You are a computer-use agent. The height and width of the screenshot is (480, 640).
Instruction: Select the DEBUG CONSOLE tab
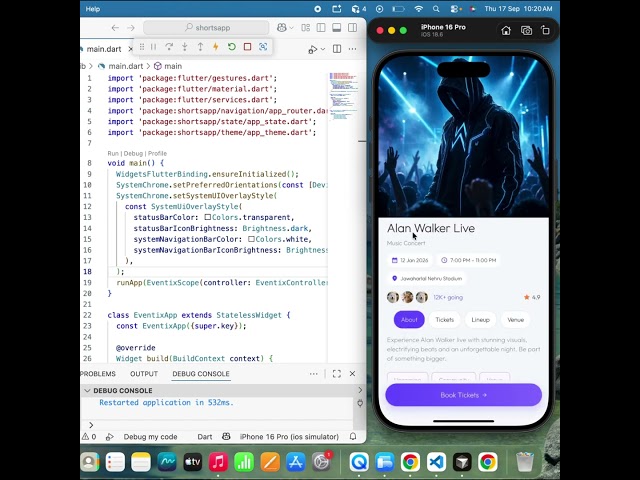click(x=201, y=374)
